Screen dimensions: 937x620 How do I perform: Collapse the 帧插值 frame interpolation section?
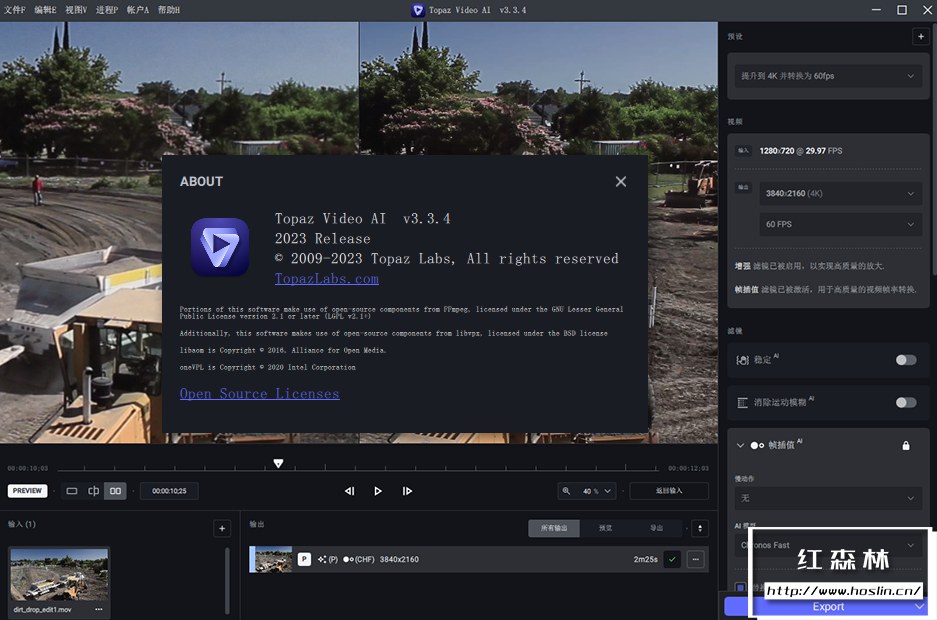(x=740, y=446)
